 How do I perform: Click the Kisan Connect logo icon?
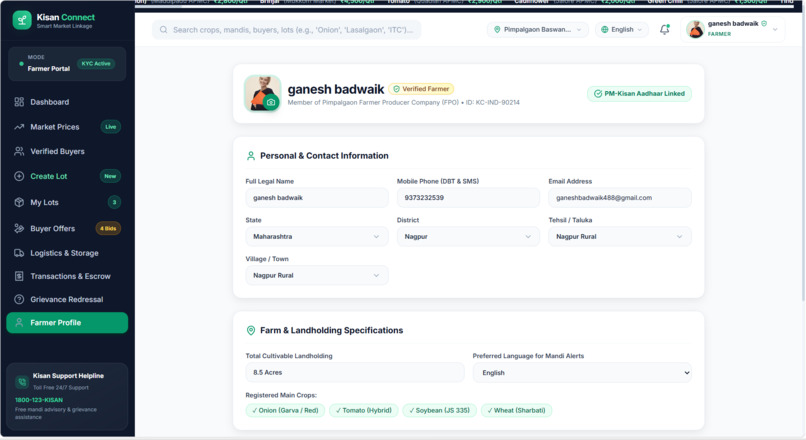(22, 21)
